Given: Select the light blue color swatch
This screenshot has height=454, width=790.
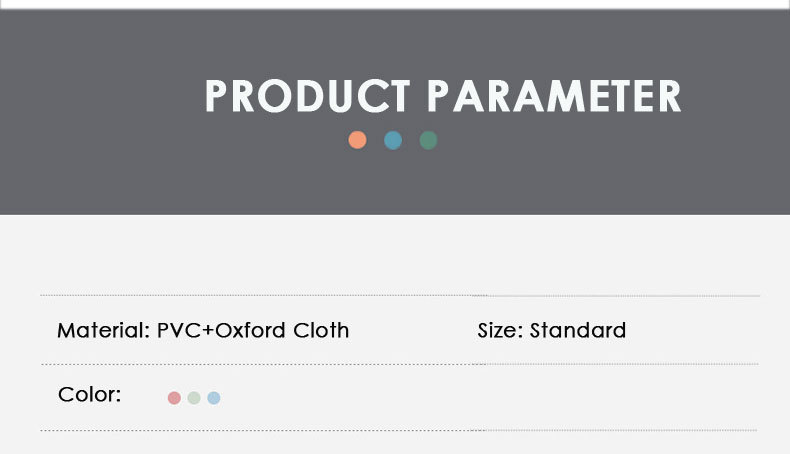Looking at the screenshot, I should (x=214, y=398).
